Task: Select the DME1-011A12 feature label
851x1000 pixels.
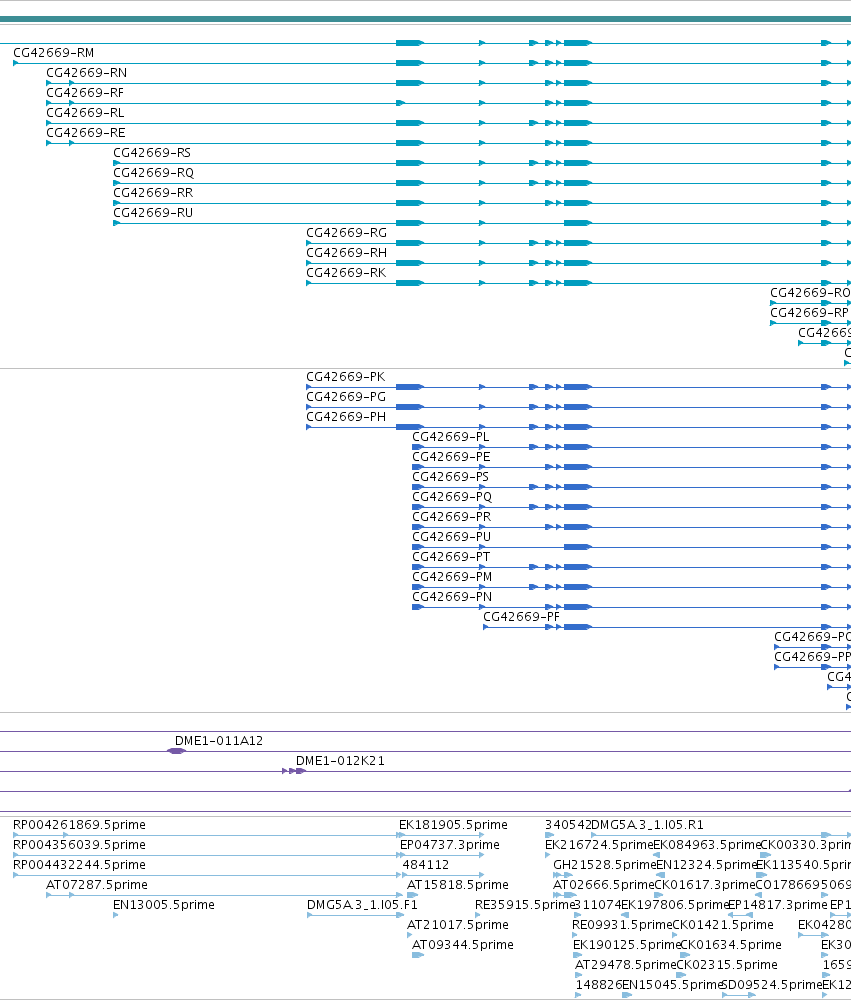Action: click(x=219, y=741)
